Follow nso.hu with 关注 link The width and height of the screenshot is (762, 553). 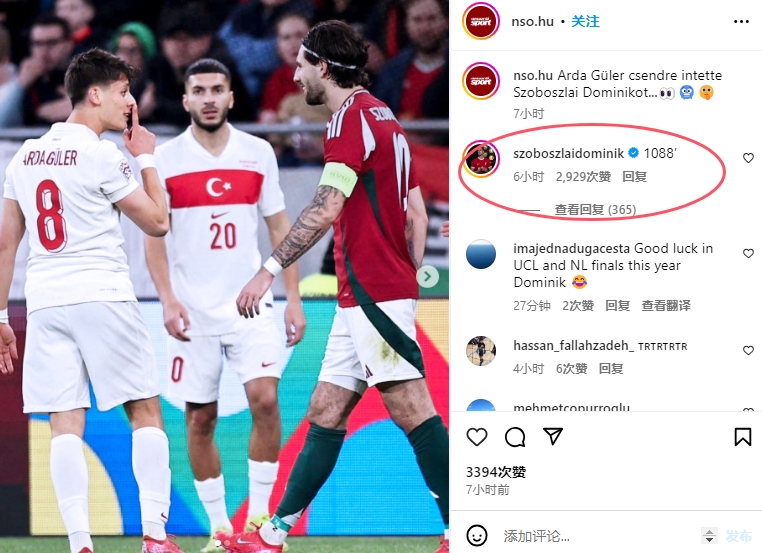[585, 21]
